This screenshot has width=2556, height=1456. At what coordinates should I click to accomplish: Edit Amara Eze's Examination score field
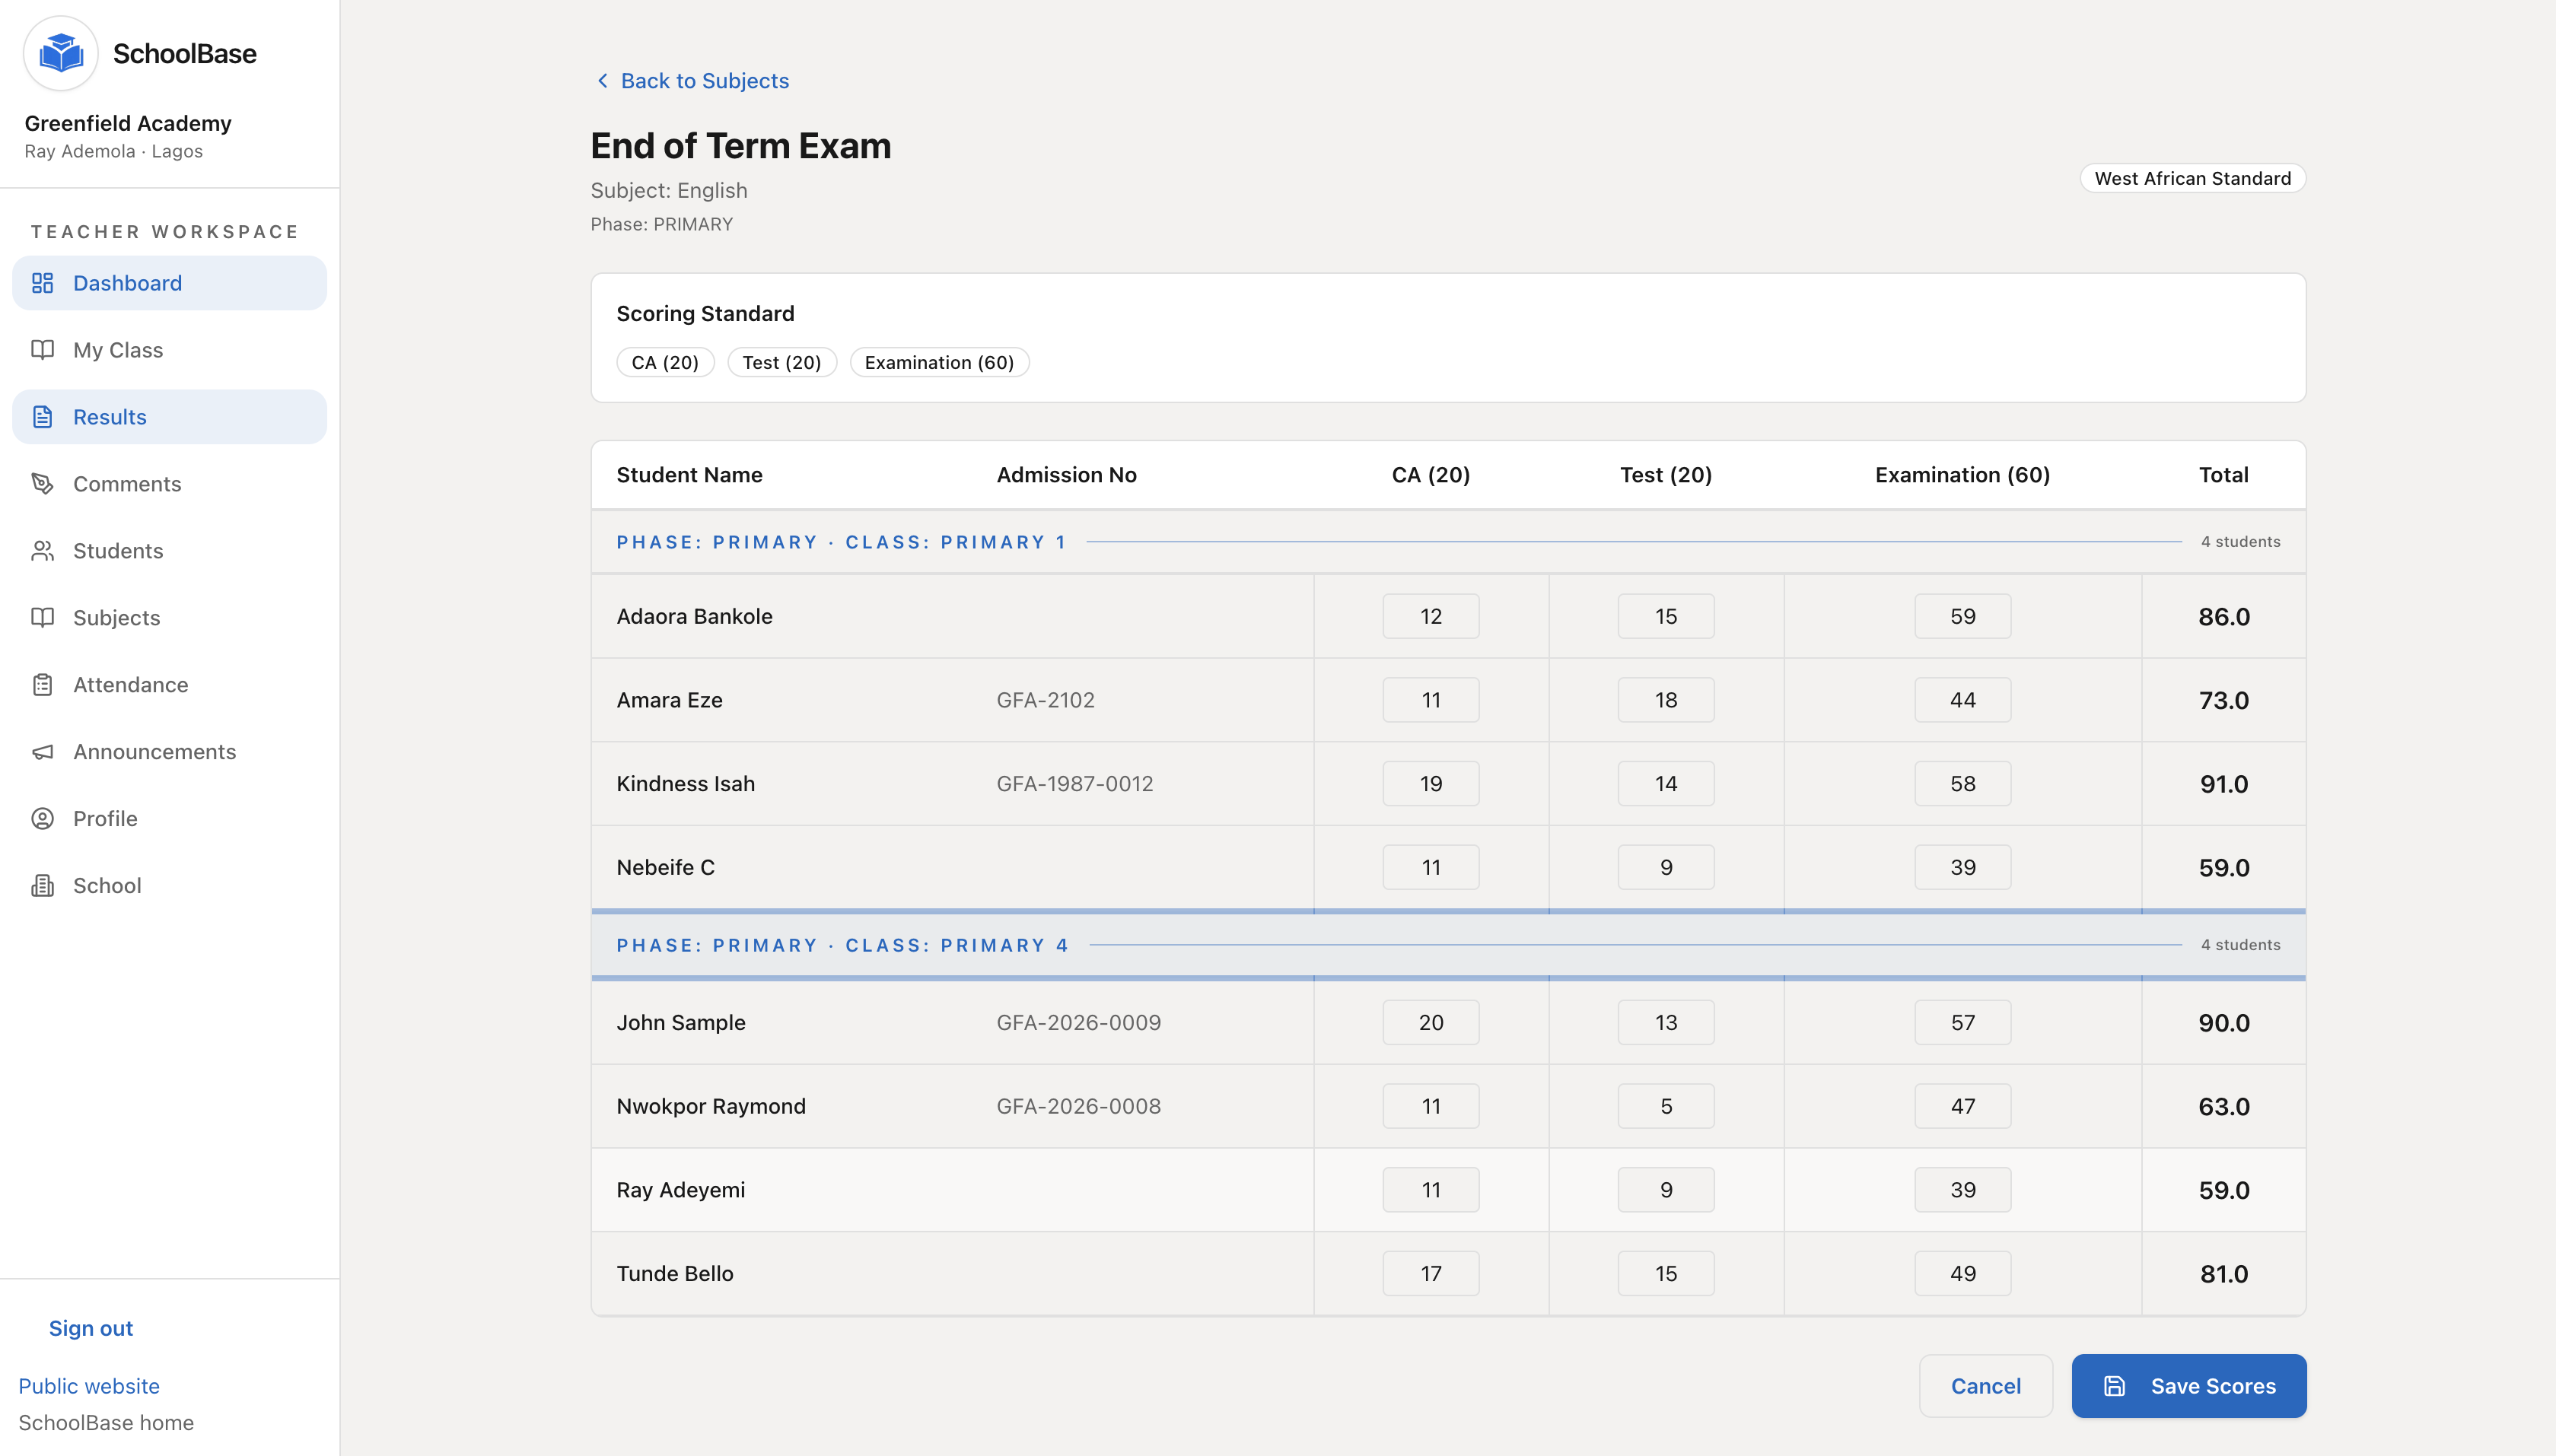pyautogui.click(x=1962, y=700)
